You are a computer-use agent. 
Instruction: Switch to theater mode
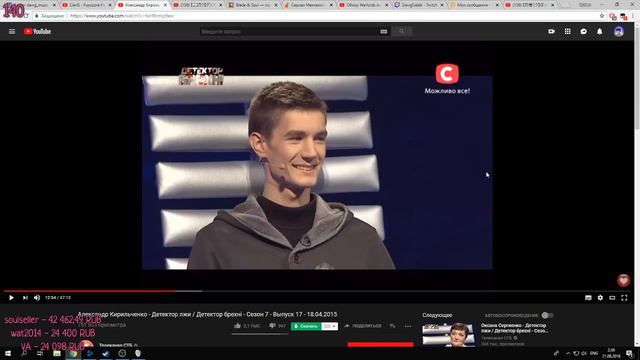coord(612,298)
